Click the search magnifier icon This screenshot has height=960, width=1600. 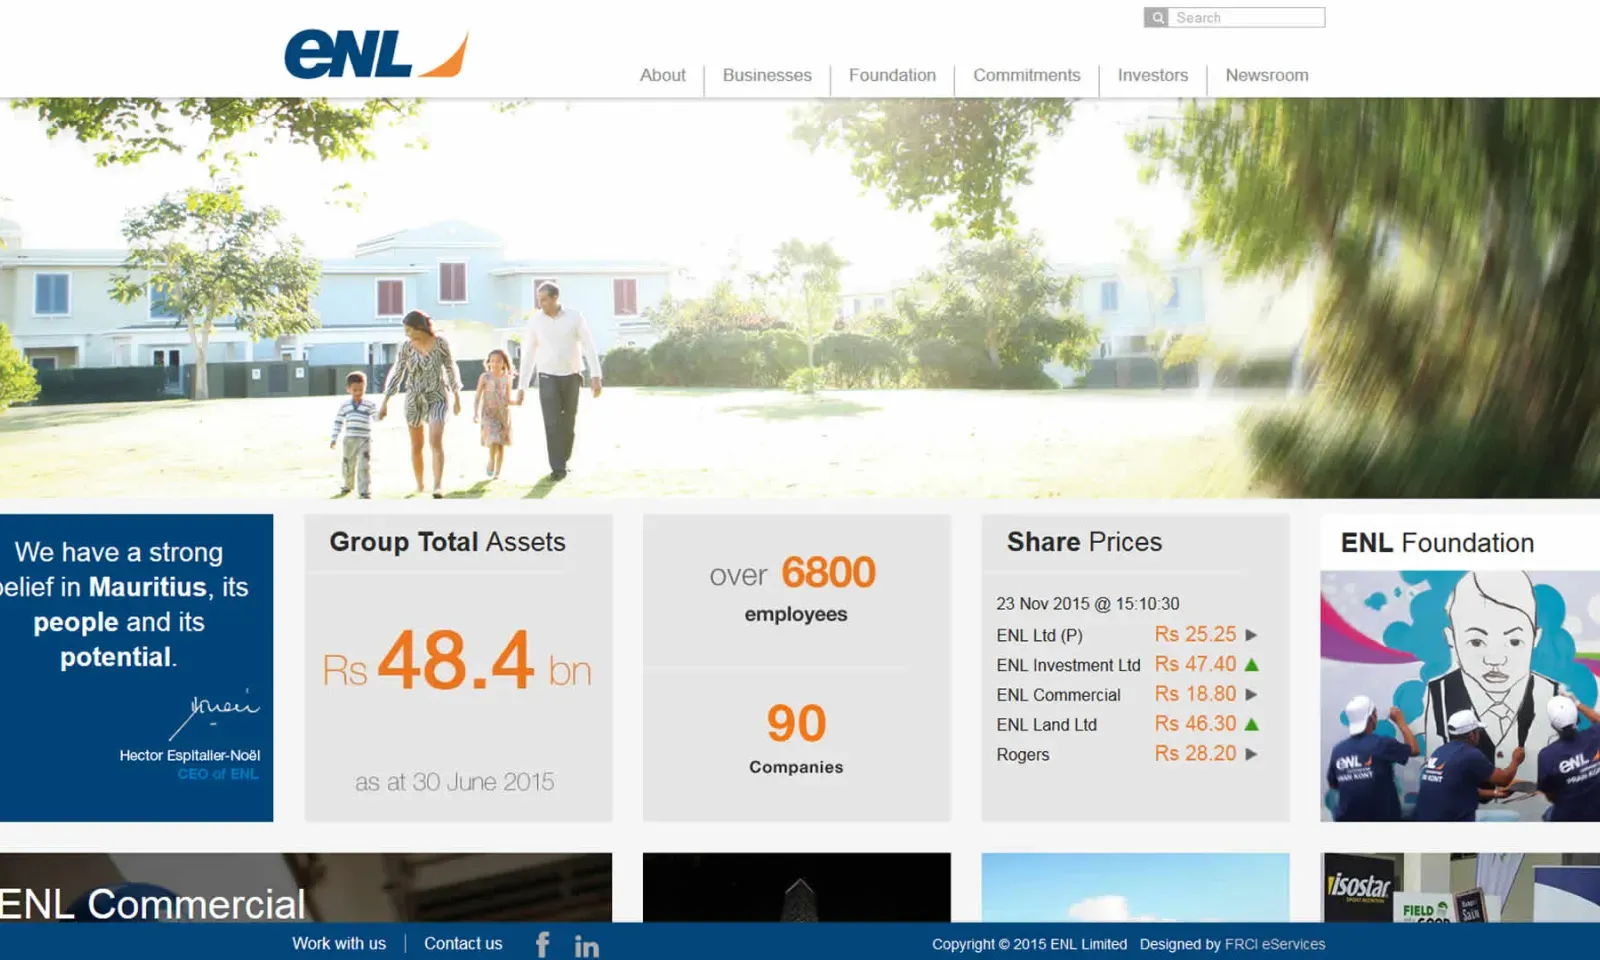1156,18
